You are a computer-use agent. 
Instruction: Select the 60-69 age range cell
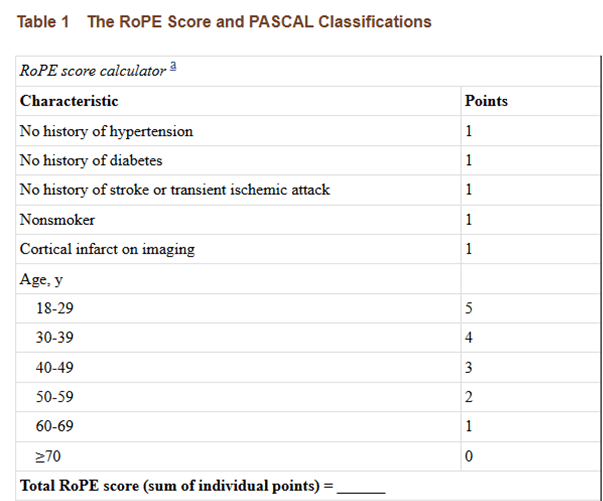coord(238,426)
